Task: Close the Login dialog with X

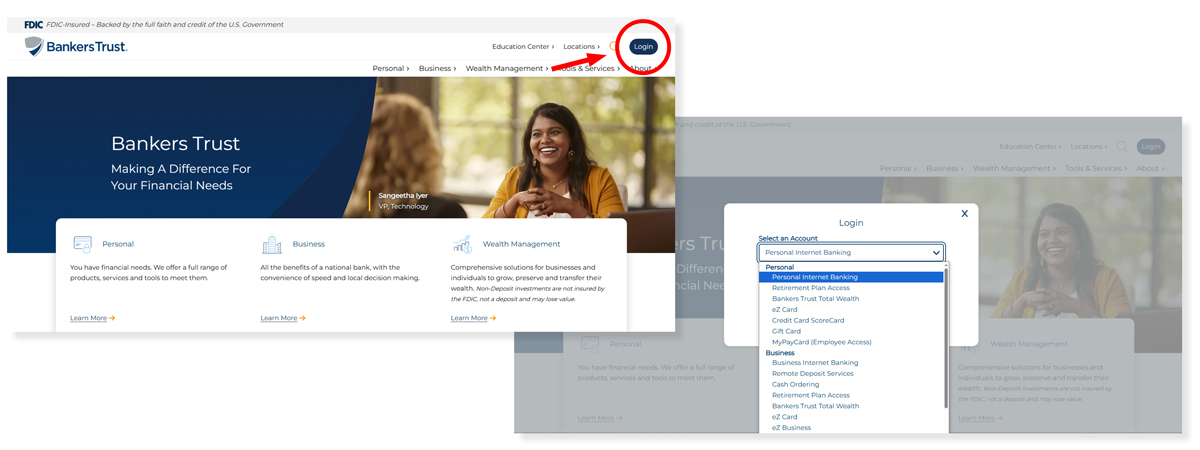Action: pos(964,213)
